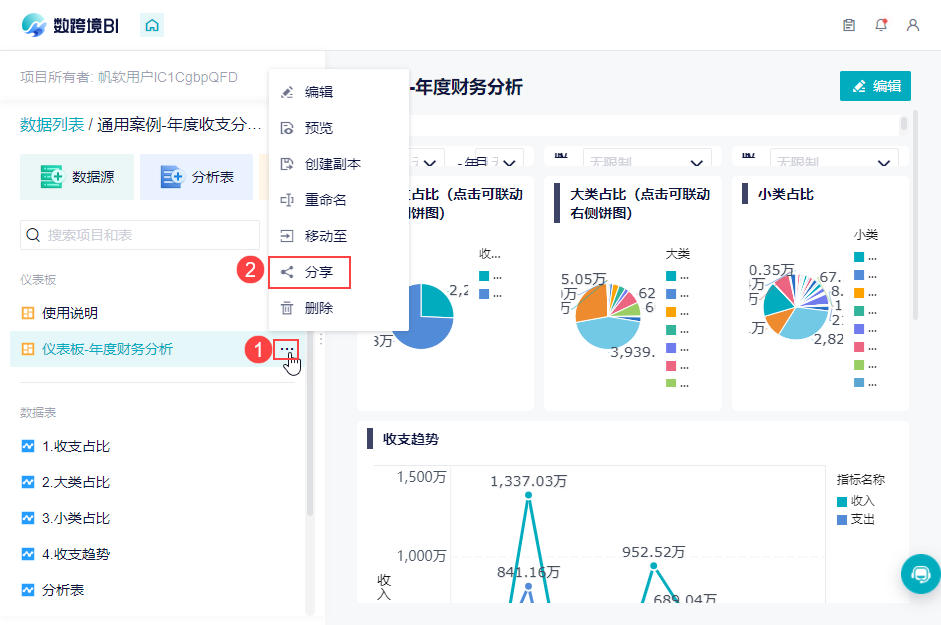Open customer service chat bubble
Image resolution: width=941 pixels, height=625 pixels.
[920, 574]
